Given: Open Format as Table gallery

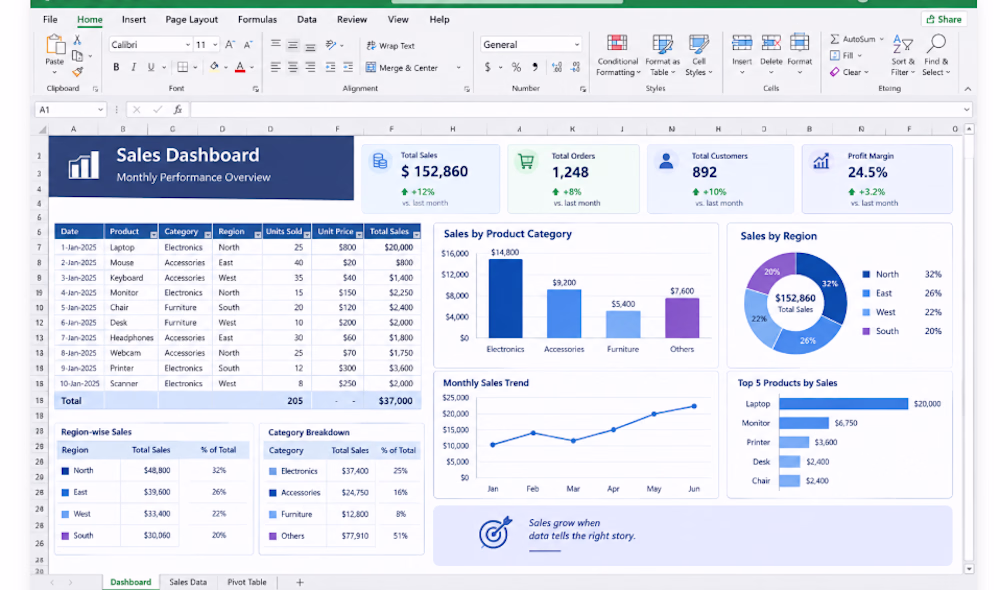Looking at the screenshot, I should click(662, 55).
